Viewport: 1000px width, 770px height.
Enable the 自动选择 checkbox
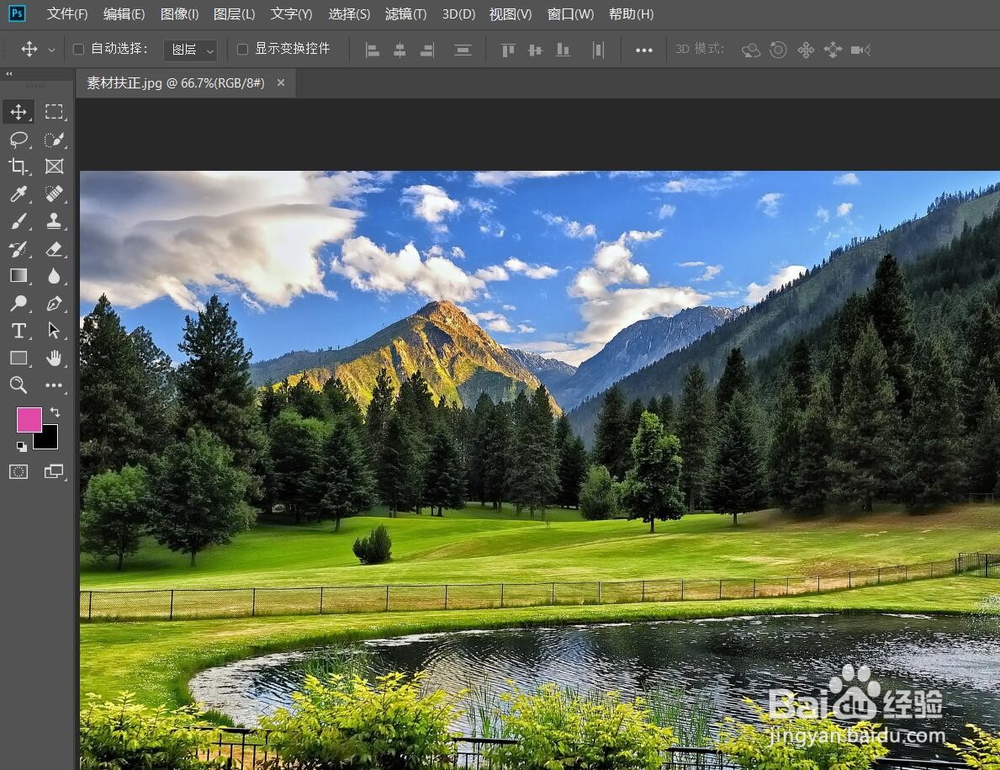click(x=78, y=49)
